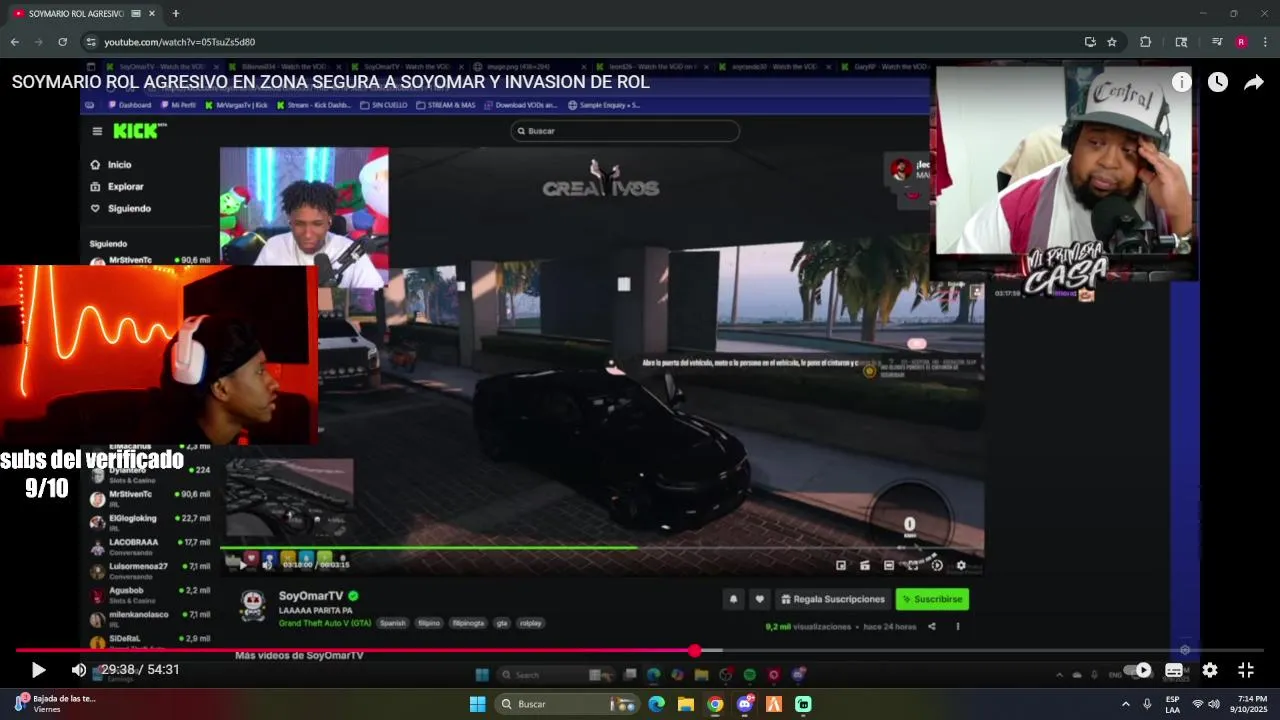Viewport: 1280px width, 720px height.
Task: Reload the YouTube page
Action: (63, 42)
